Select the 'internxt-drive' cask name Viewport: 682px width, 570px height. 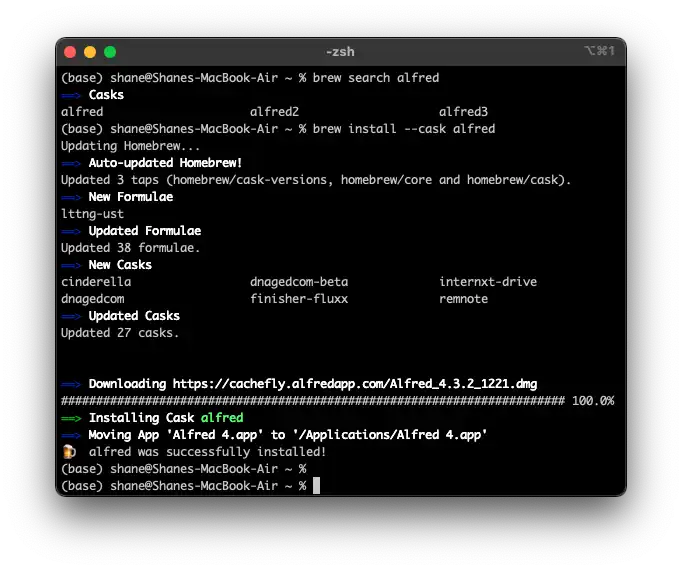coord(488,282)
